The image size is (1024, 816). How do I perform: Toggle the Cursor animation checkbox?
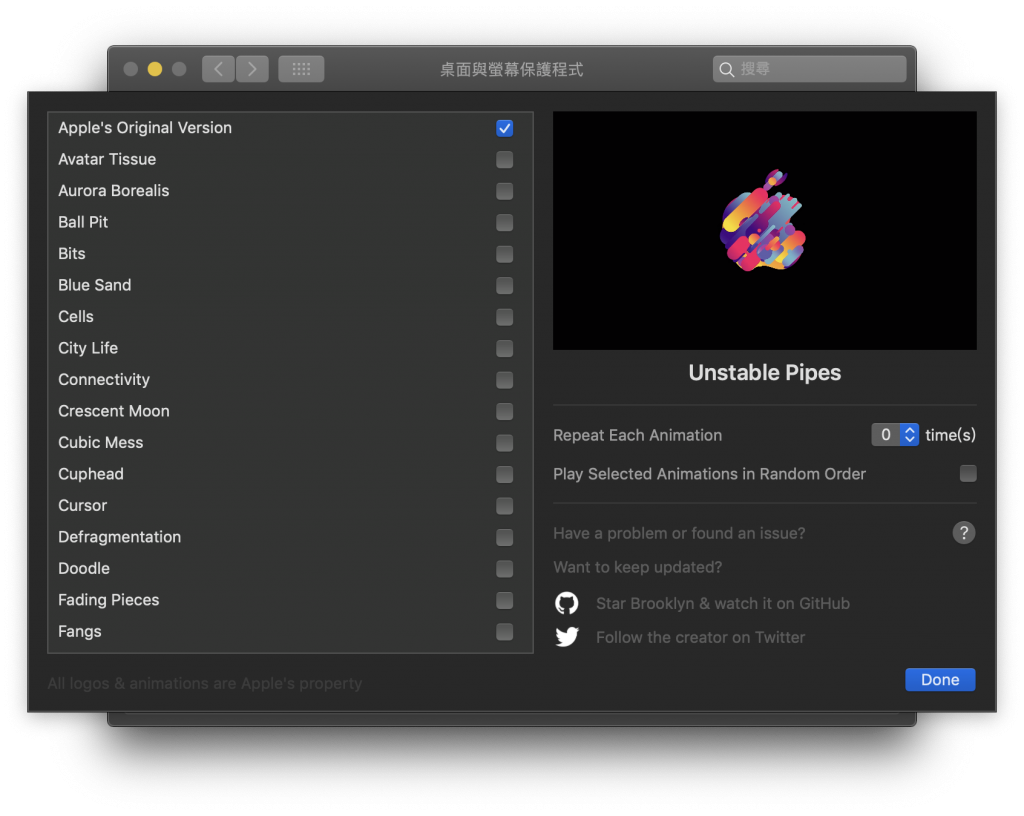504,506
